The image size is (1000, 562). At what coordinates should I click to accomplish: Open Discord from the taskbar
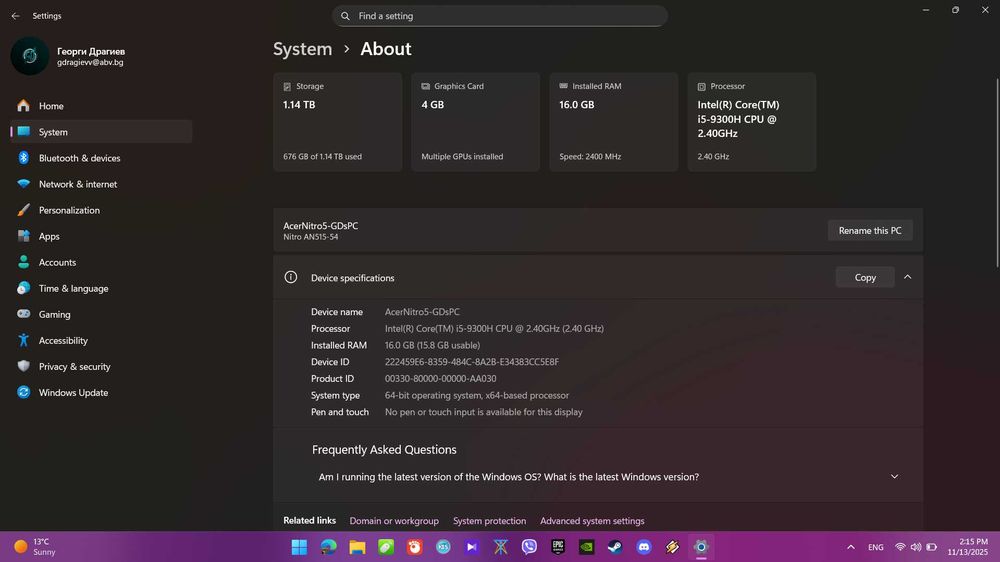click(x=644, y=547)
